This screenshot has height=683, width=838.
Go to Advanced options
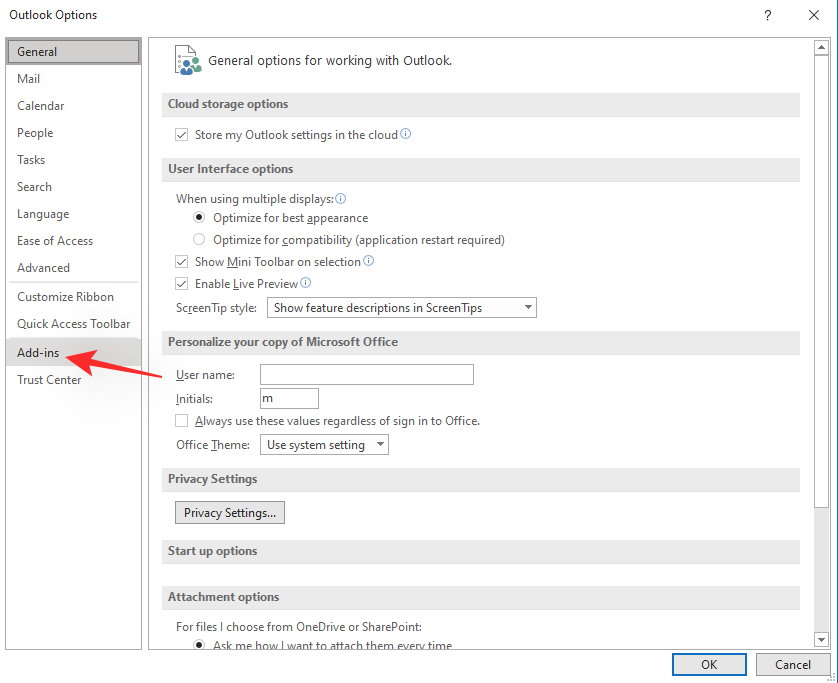pyautogui.click(x=74, y=268)
